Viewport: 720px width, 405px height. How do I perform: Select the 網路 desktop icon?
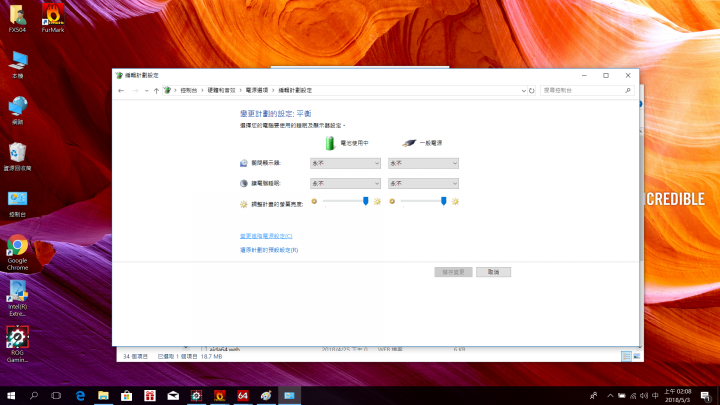[17, 111]
